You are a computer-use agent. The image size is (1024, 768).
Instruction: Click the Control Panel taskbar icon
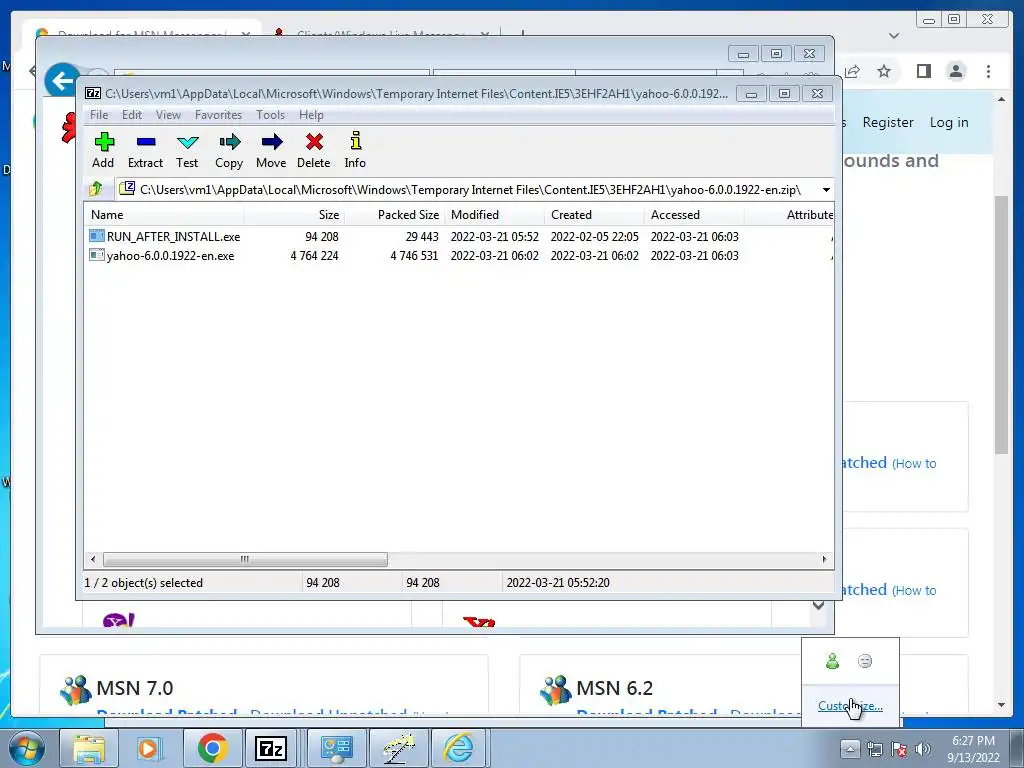(335, 749)
